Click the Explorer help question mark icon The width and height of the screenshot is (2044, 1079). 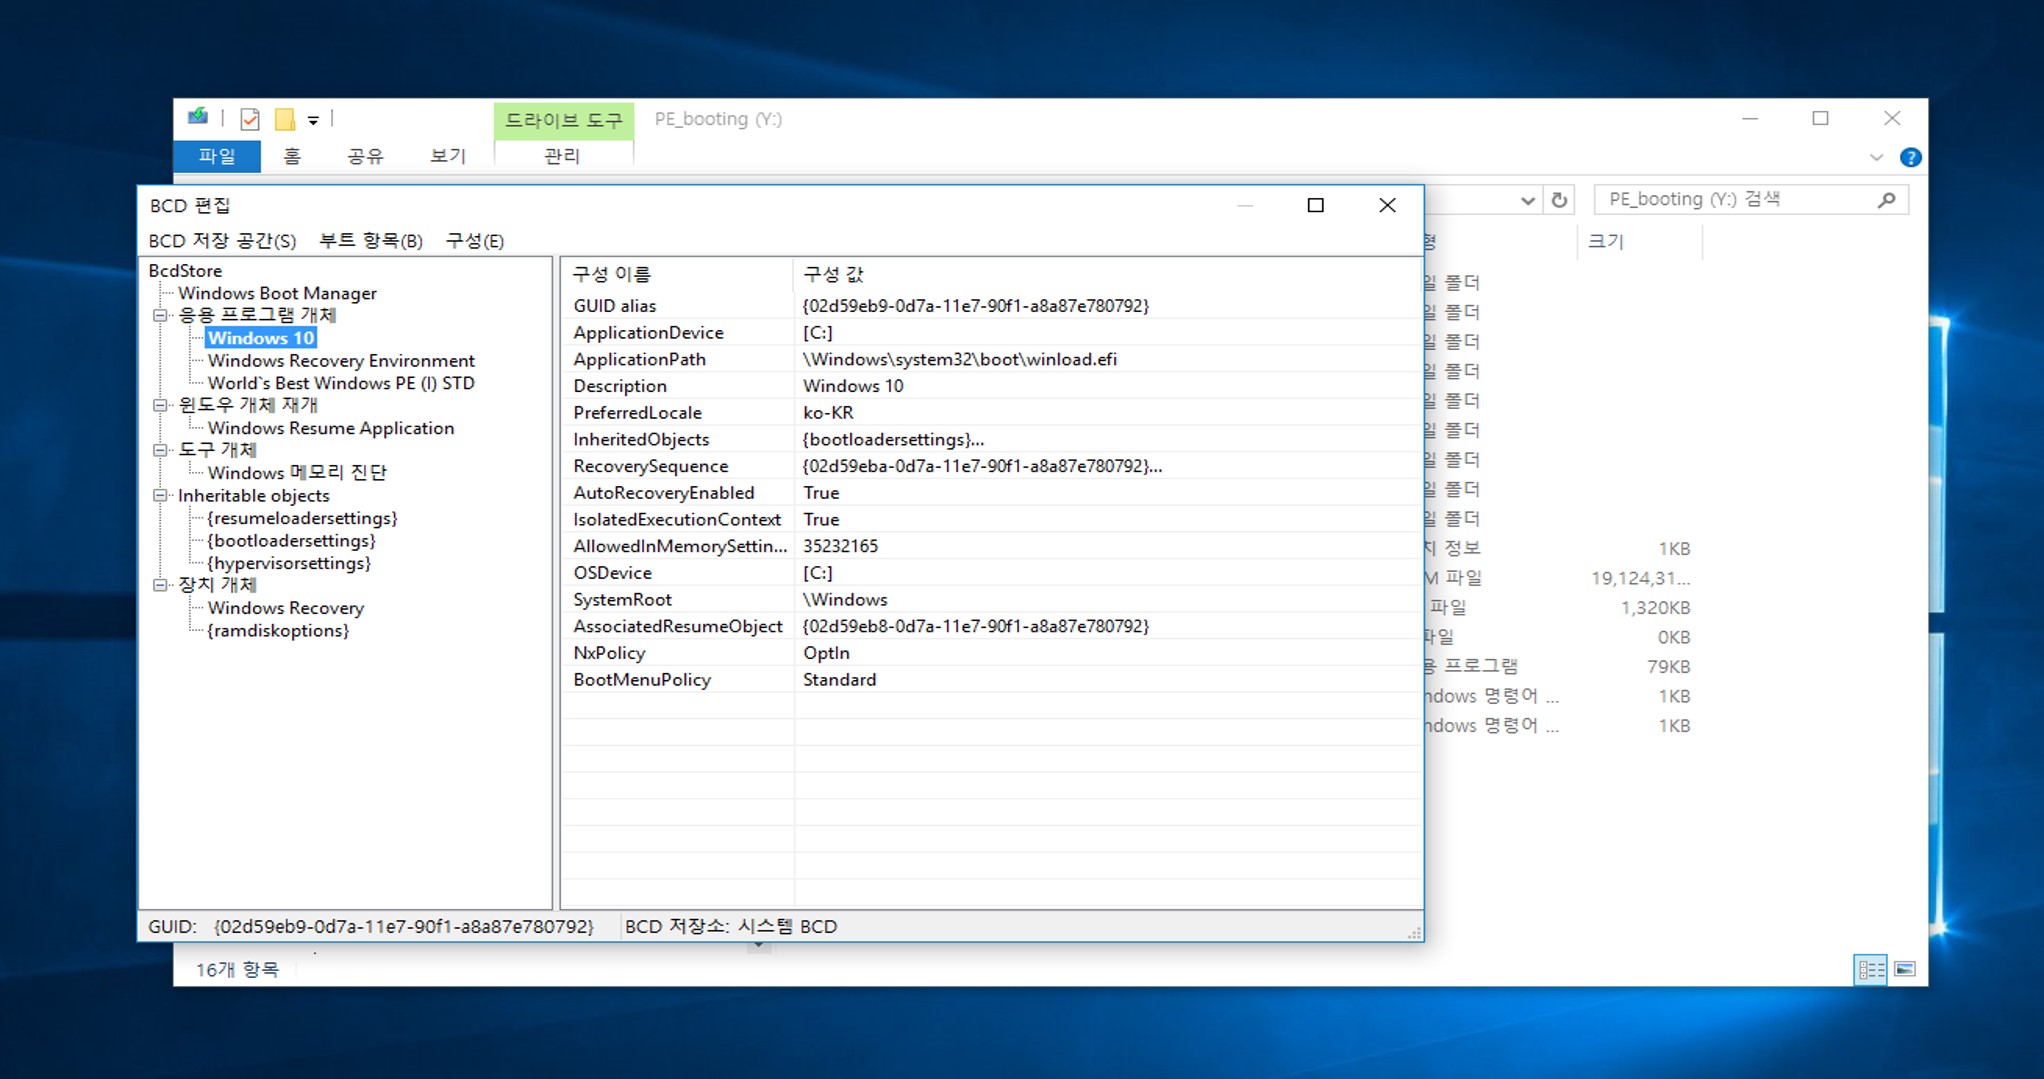click(1910, 157)
